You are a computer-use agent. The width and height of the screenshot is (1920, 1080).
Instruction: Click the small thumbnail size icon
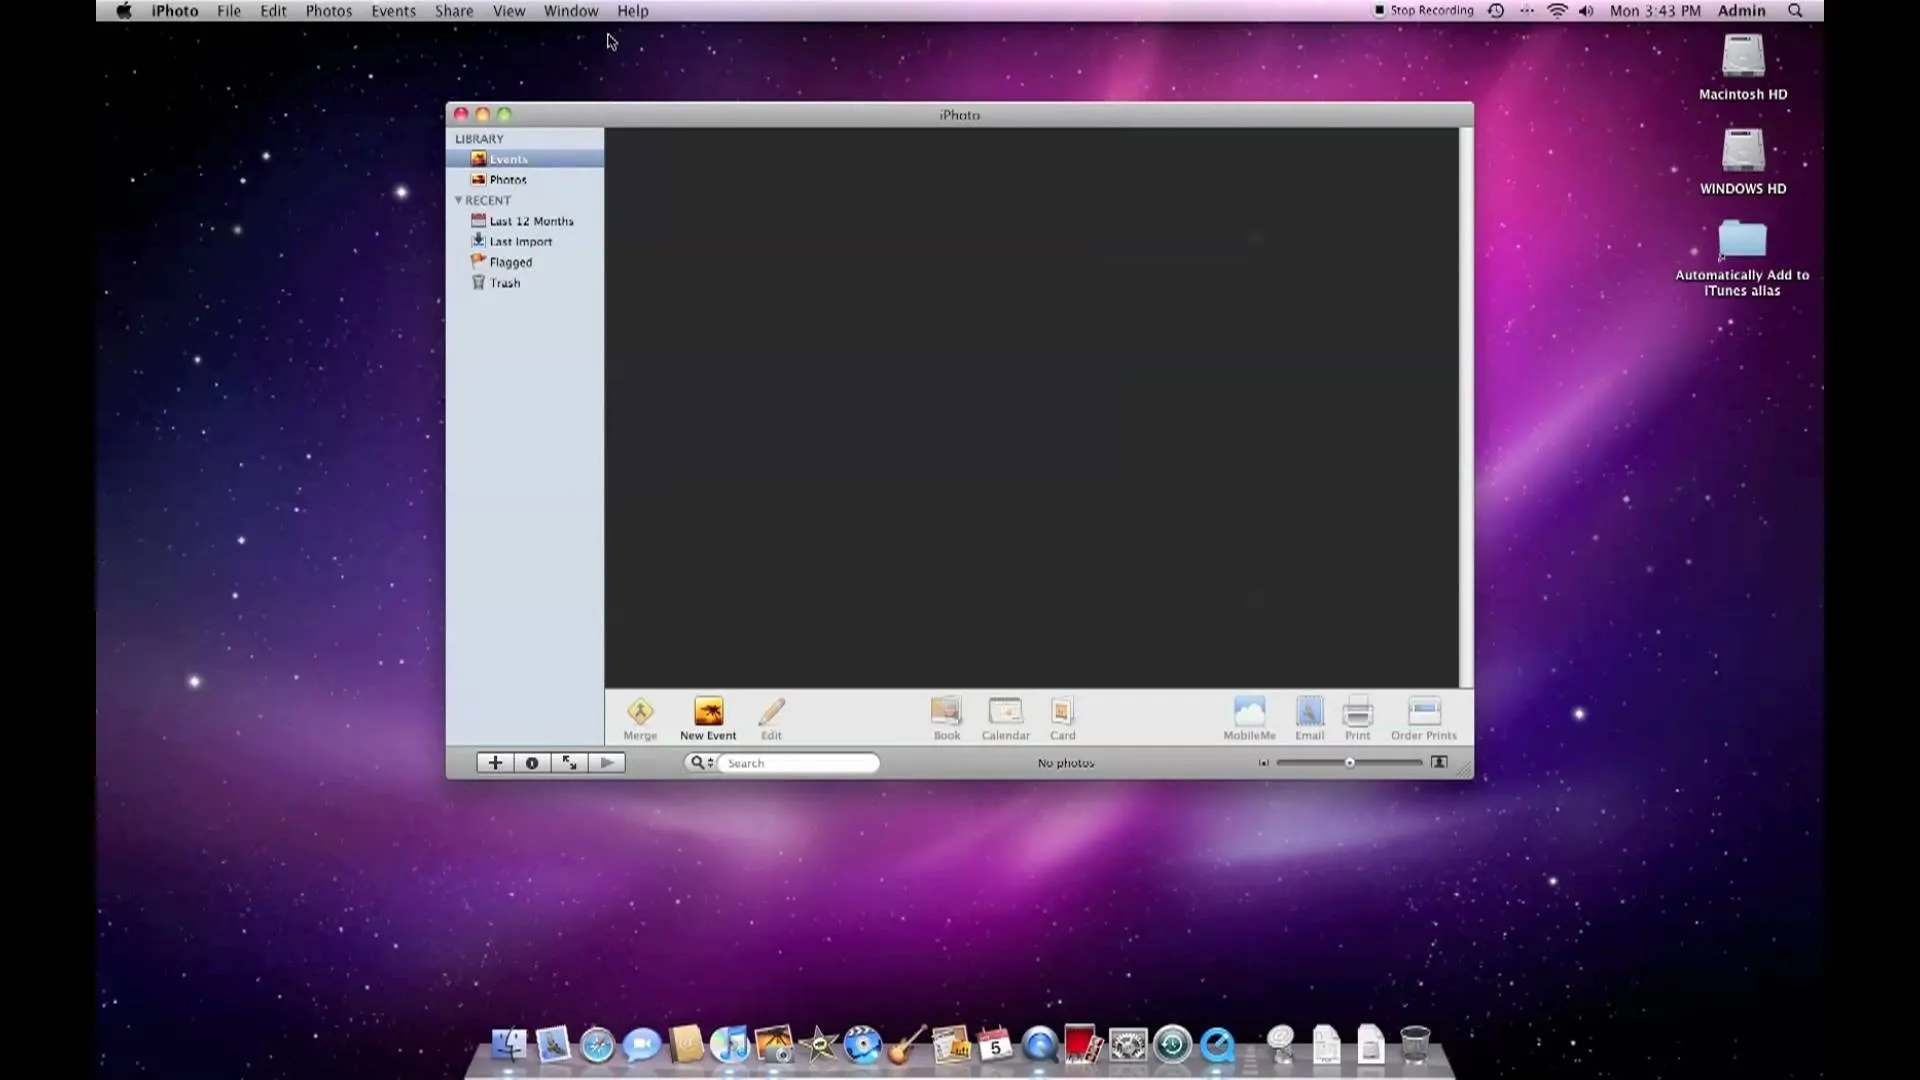click(x=1263, y=763)
